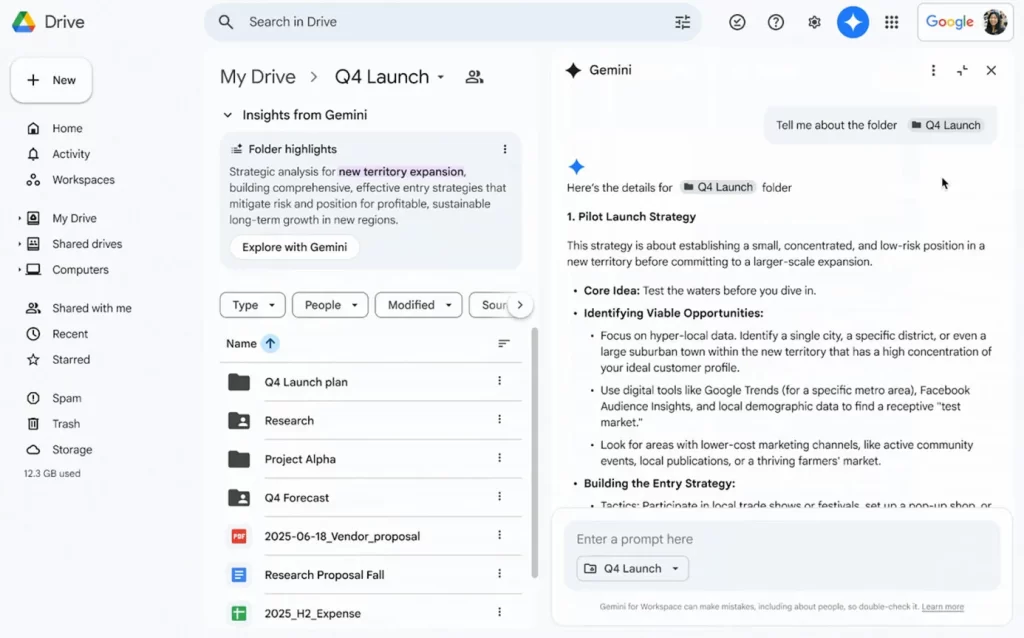The width and height of the screenshot is (1024, 638).
Task: Click the ready-to-approve checkmark icon
Action: pos(737,21)
